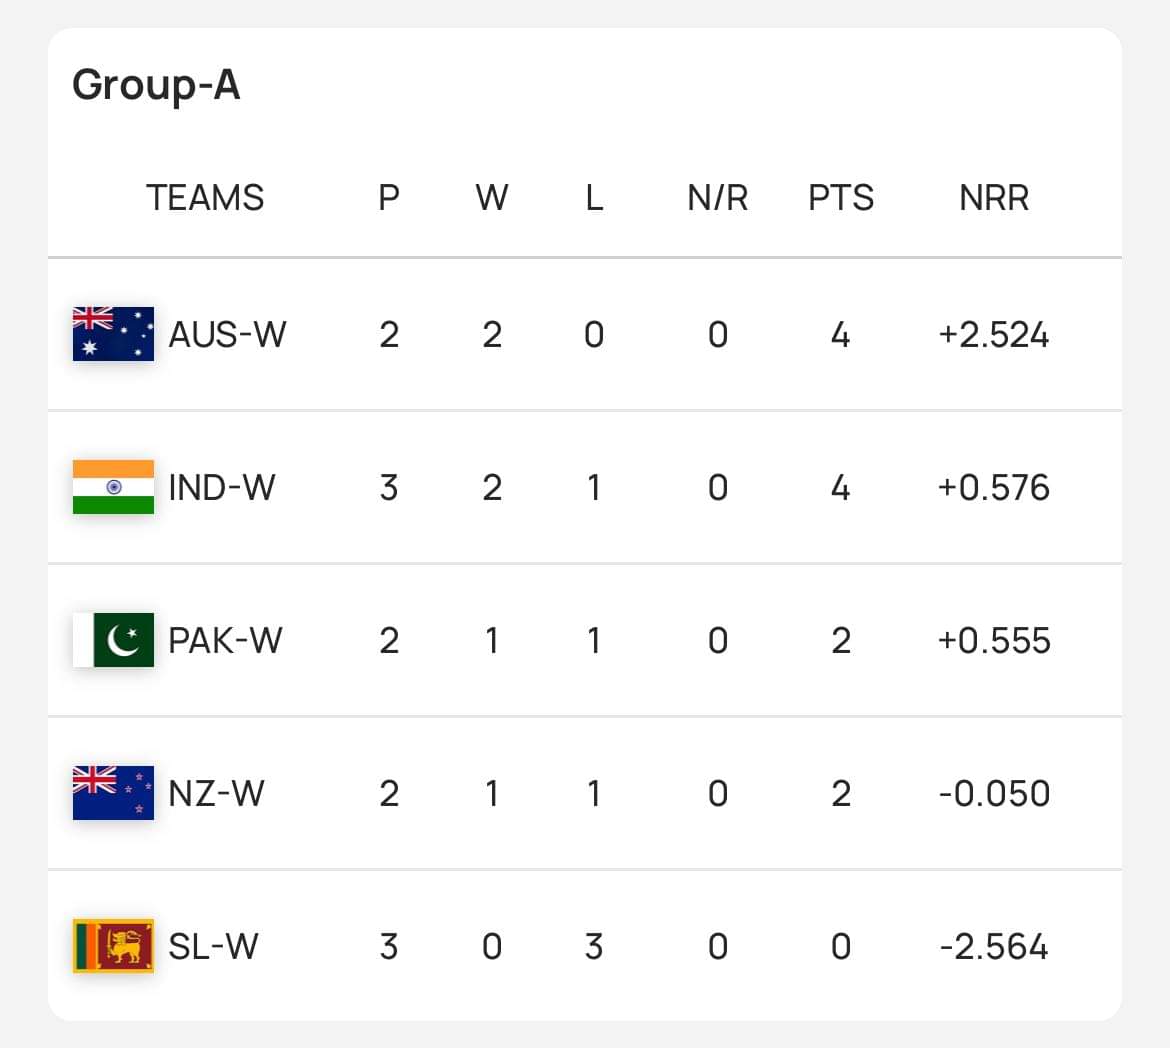Click IND-W net run rate +0.576
Viewport: 1170px width, 1048px height.
[993, 487]
